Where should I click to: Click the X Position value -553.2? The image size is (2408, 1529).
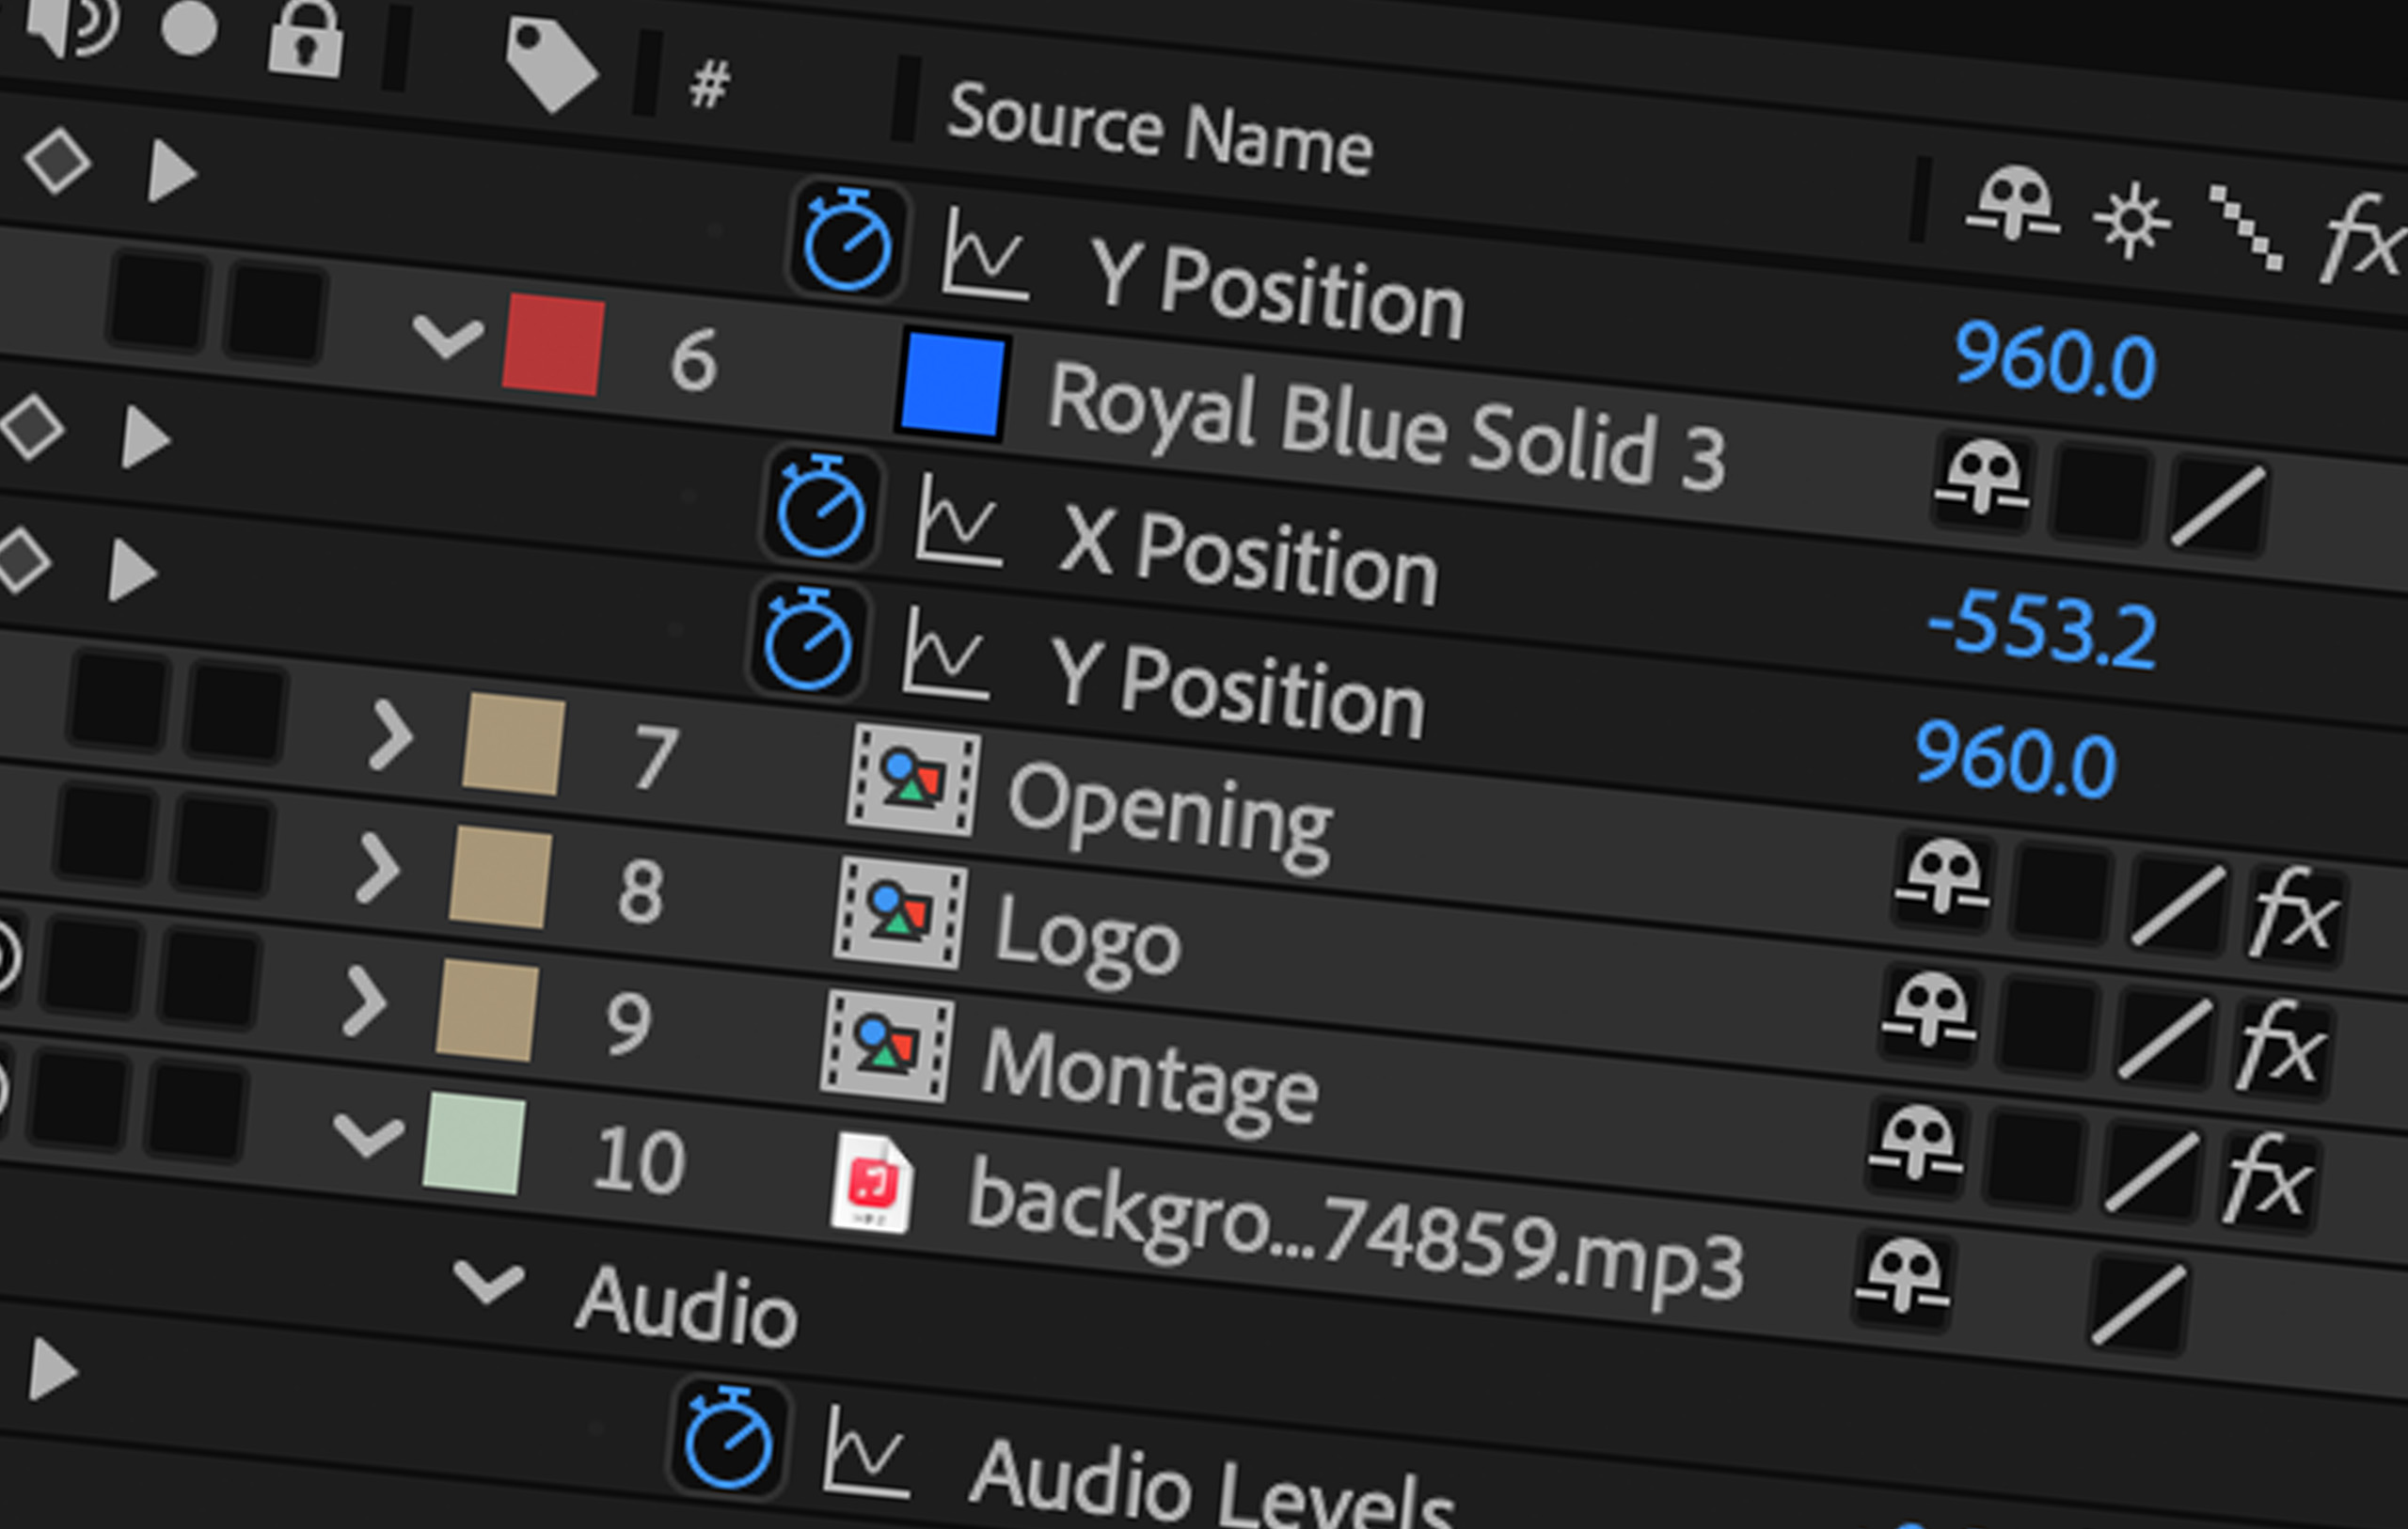point(2041,629)
